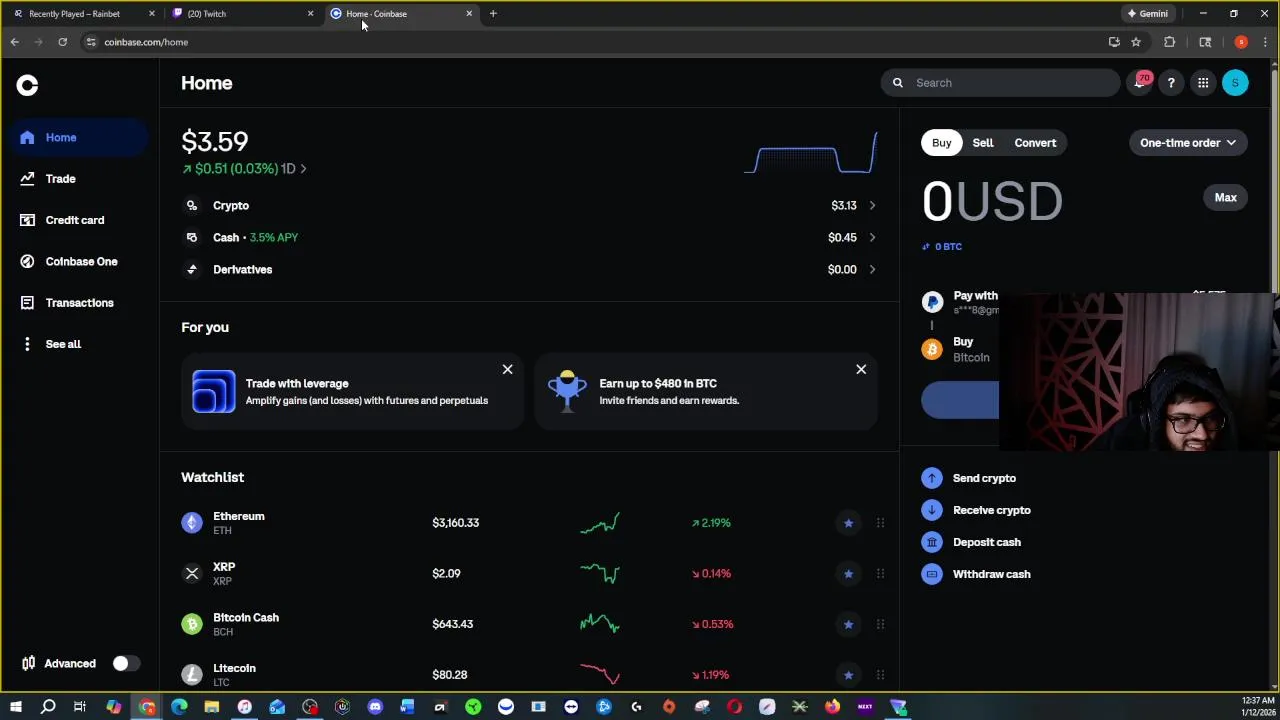Click the portfolio balance chart

[811, 153]
